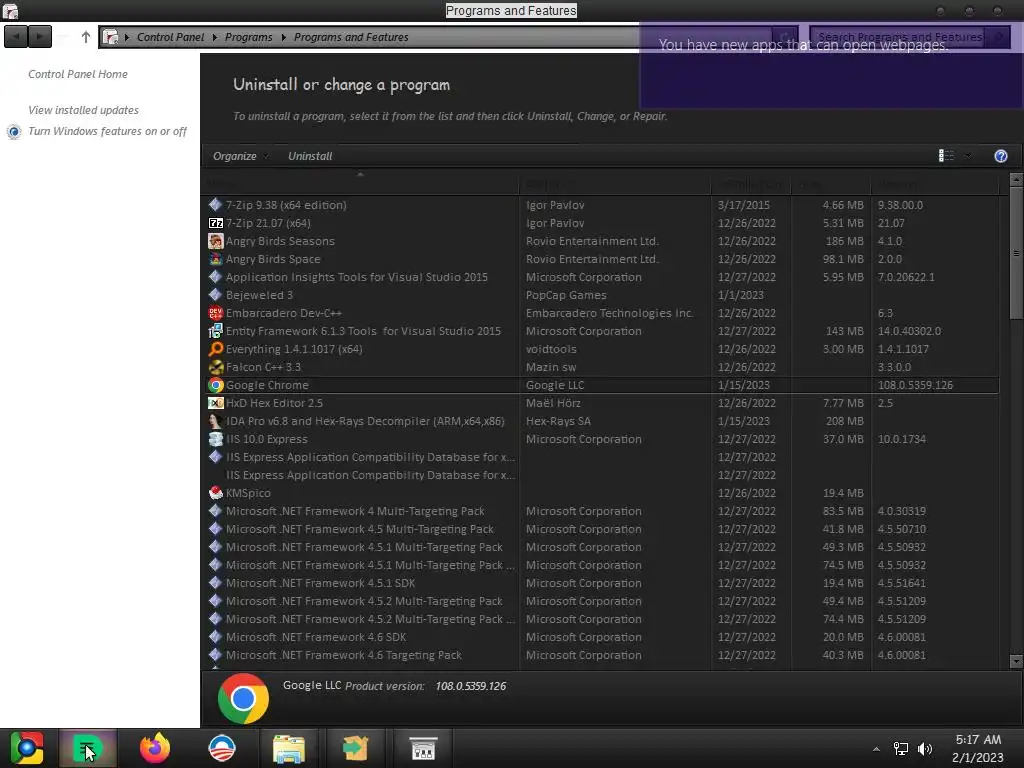Click the IIS Express Compatibility Database first row icon
The height and width of the screenshot is (768, 1024).
coord(216,457)
